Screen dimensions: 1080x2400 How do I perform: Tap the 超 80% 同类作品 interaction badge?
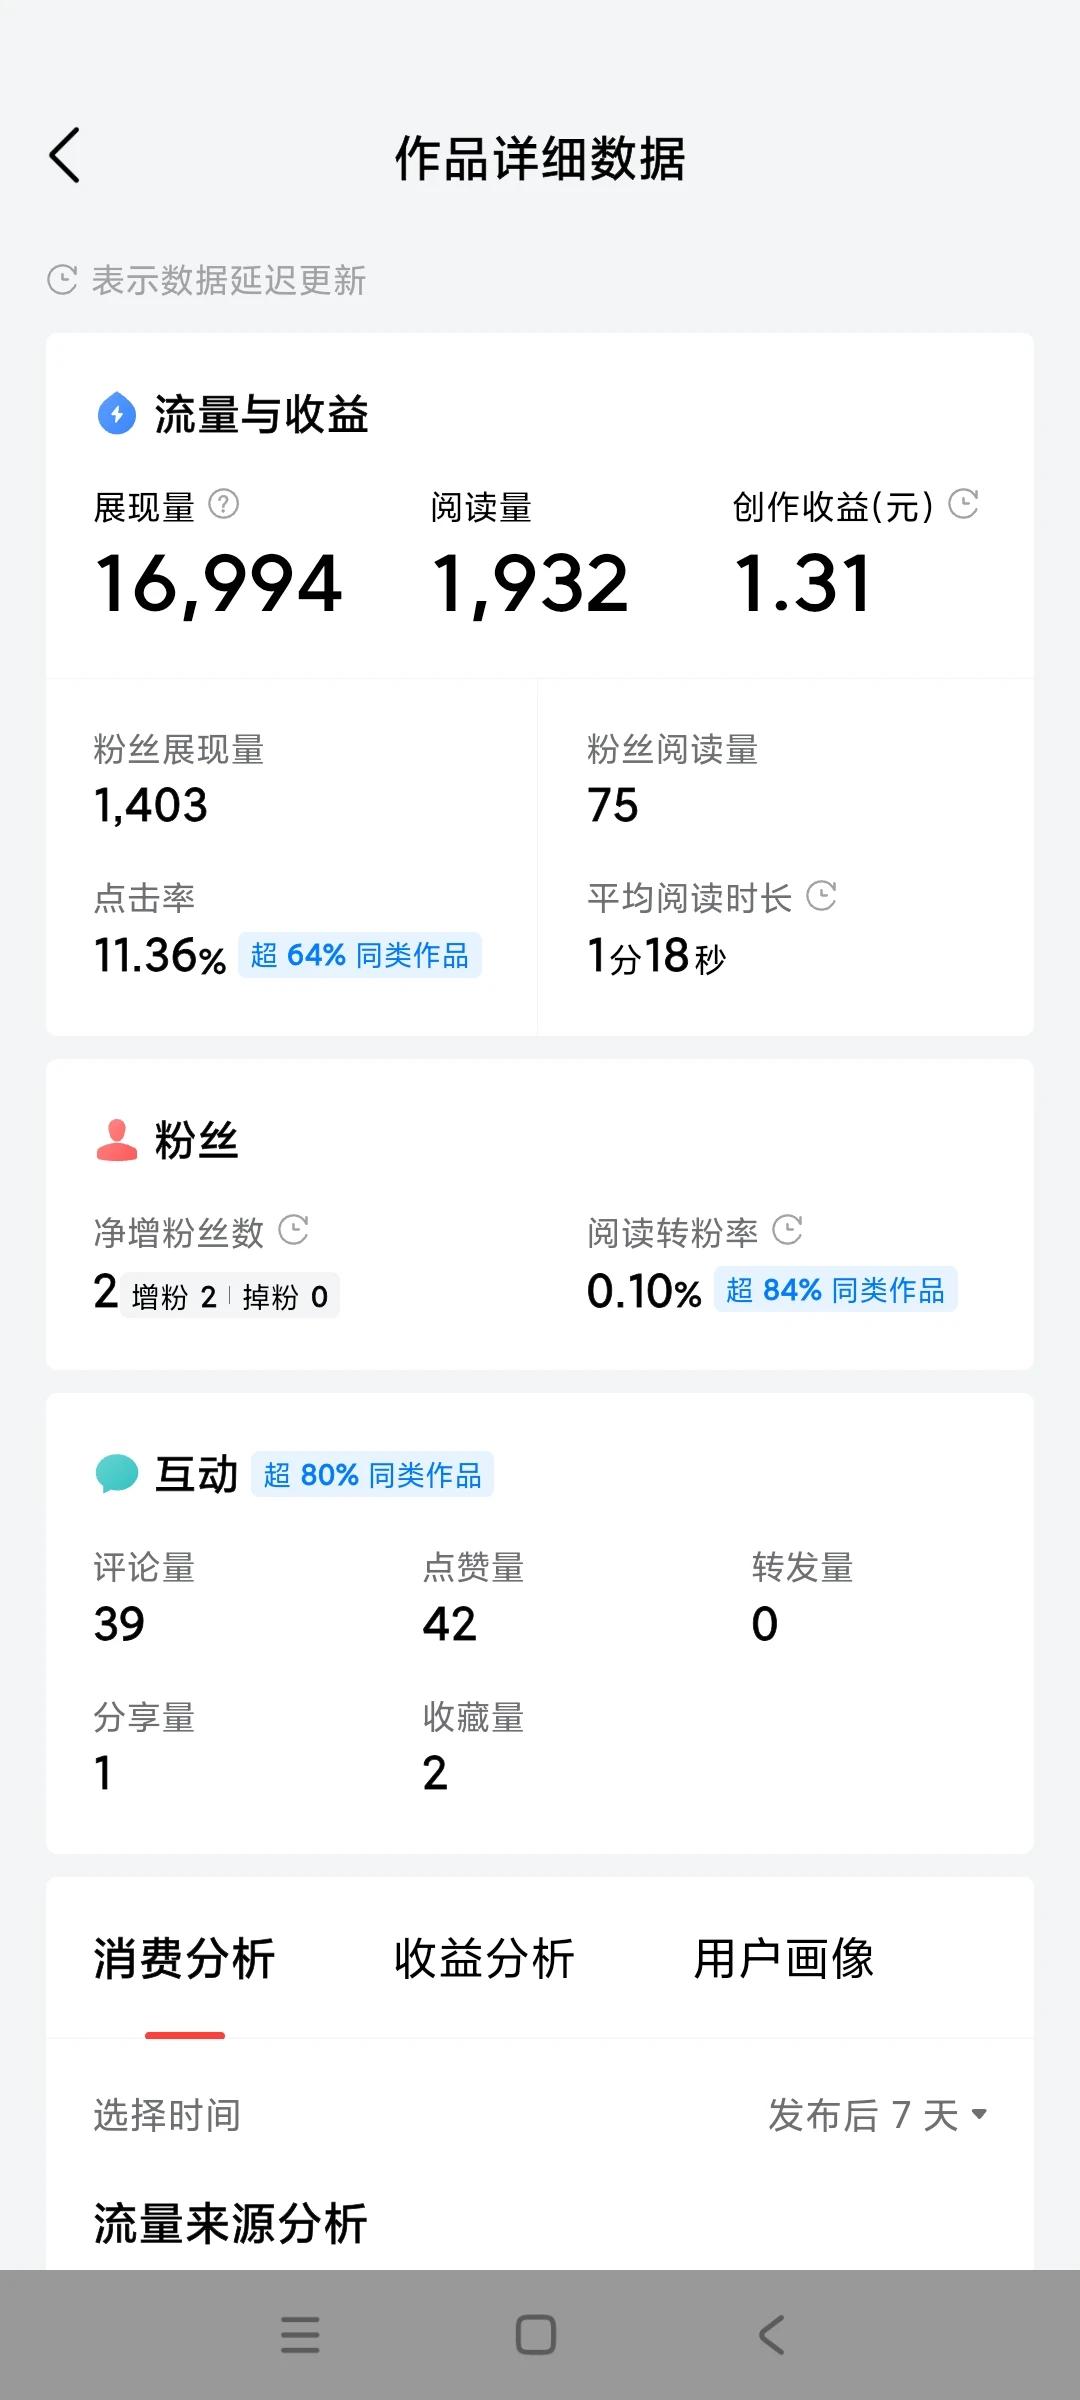372,1474
